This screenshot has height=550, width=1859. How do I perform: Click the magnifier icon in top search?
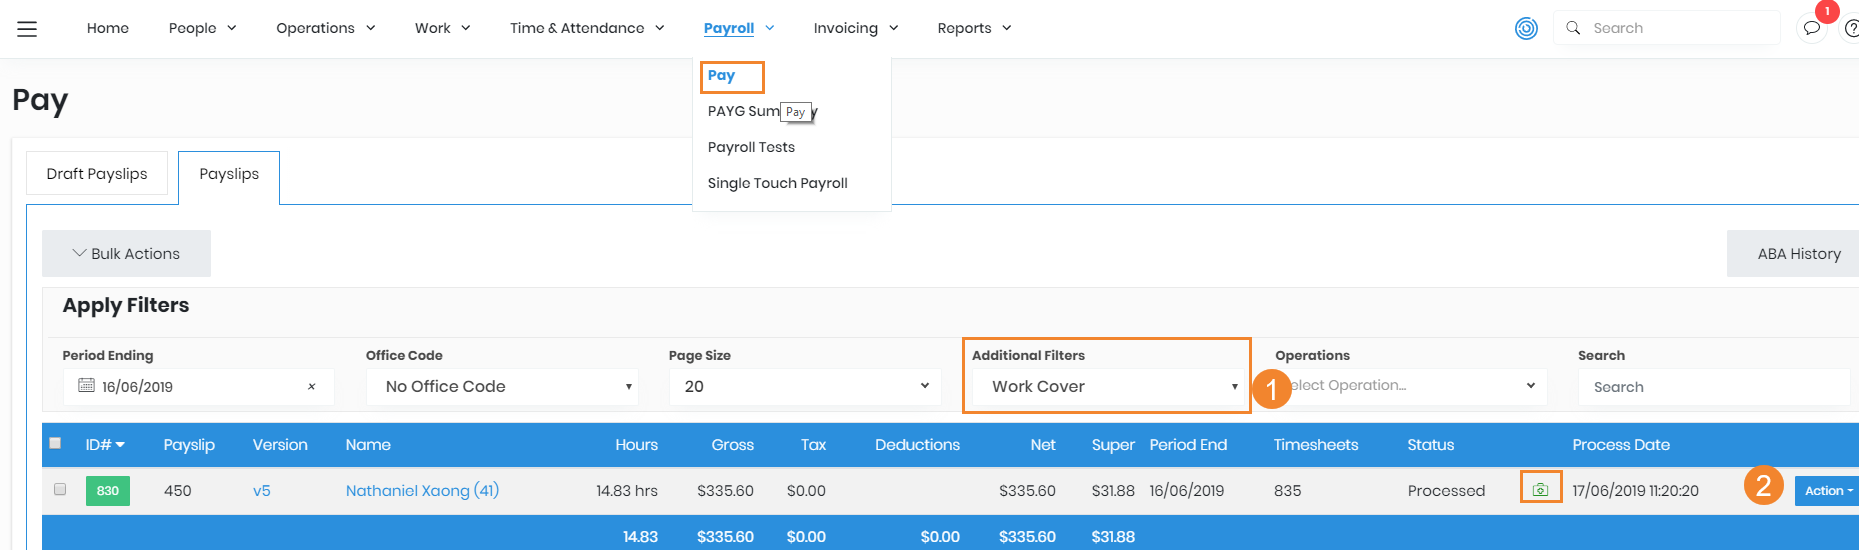(1573, 28)
